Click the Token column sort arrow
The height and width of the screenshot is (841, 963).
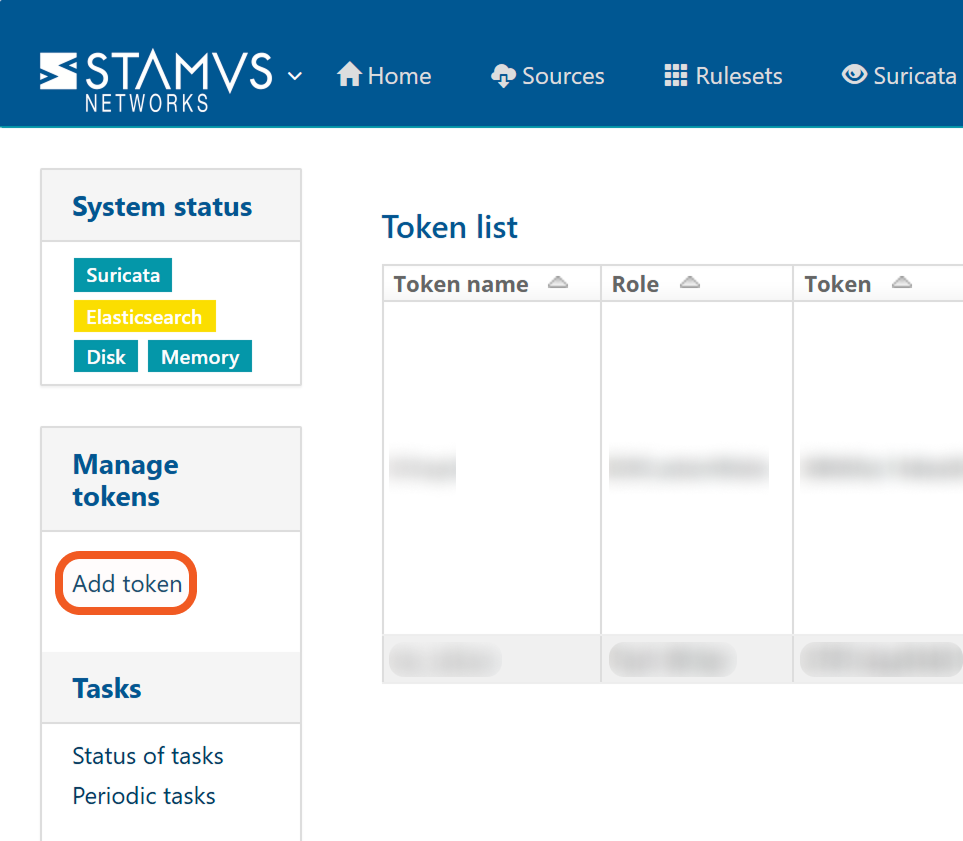[x=901, y=284]
